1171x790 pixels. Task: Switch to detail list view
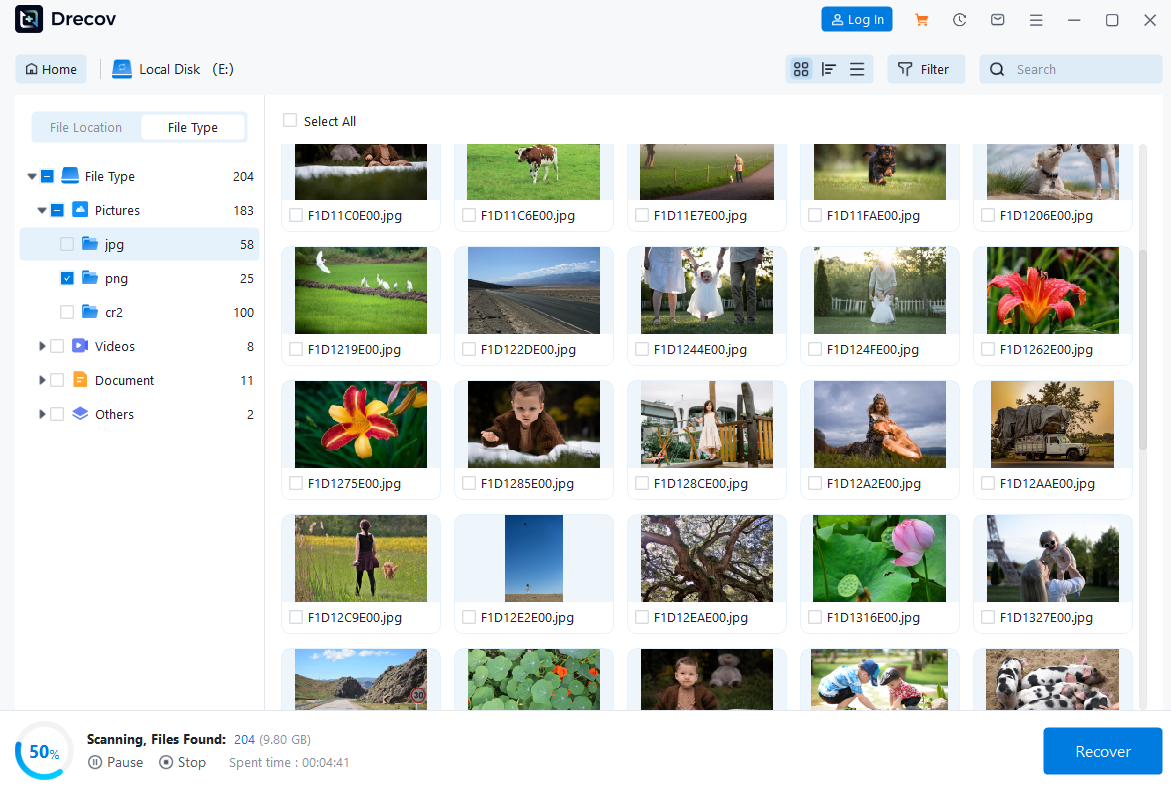pos(829,69)
